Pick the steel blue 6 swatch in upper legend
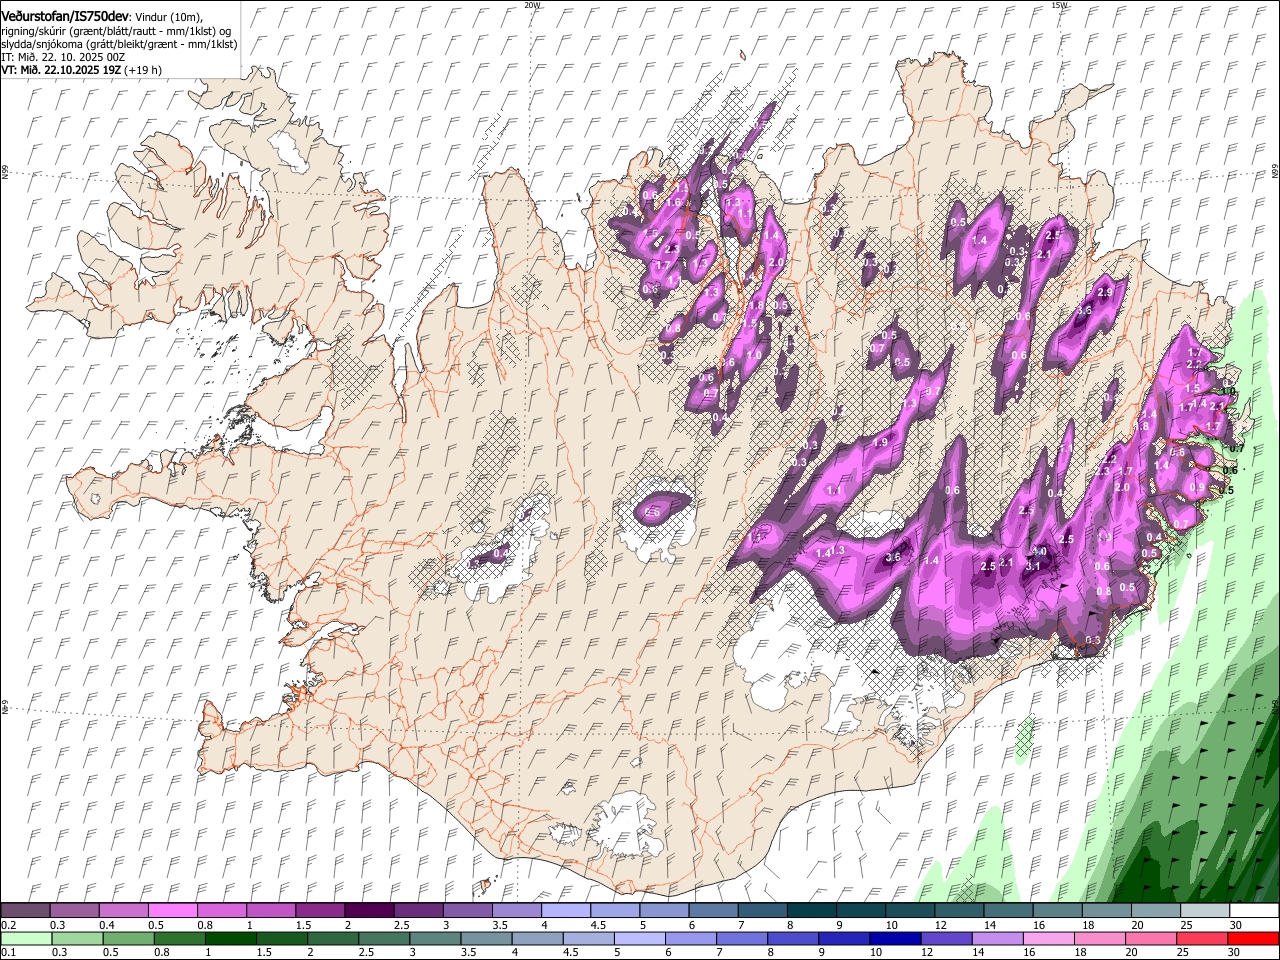Viewport: 1280px width, 960px height. click(x=714, y=911)
